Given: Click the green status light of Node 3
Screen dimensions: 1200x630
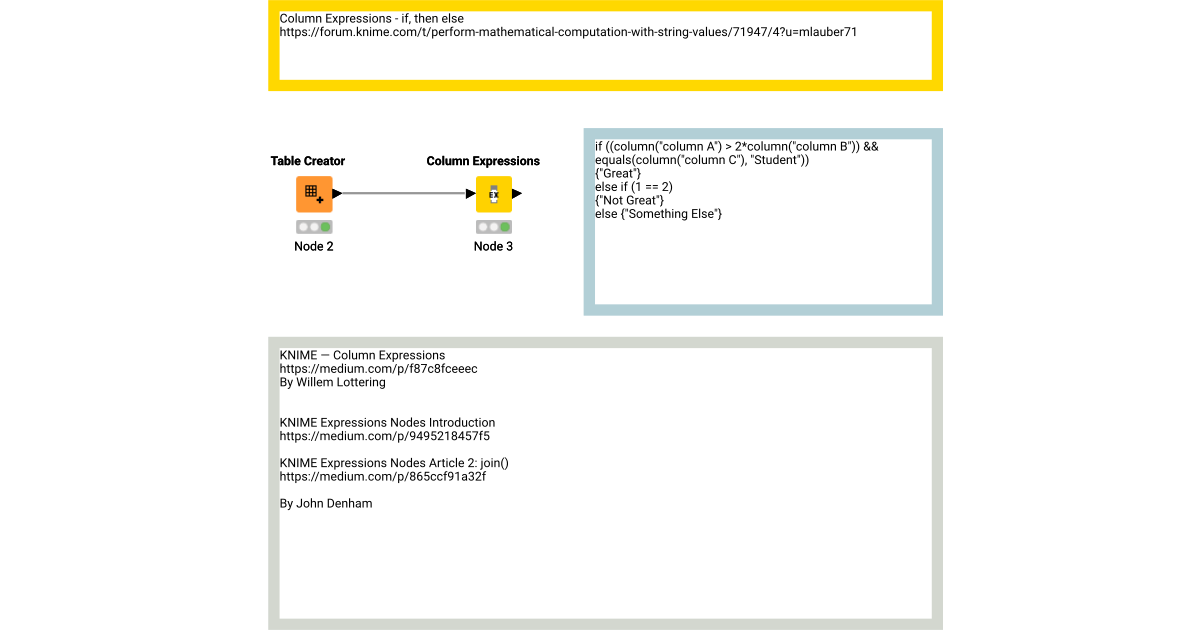Looking at the screenshot, I should coord(504,227).
